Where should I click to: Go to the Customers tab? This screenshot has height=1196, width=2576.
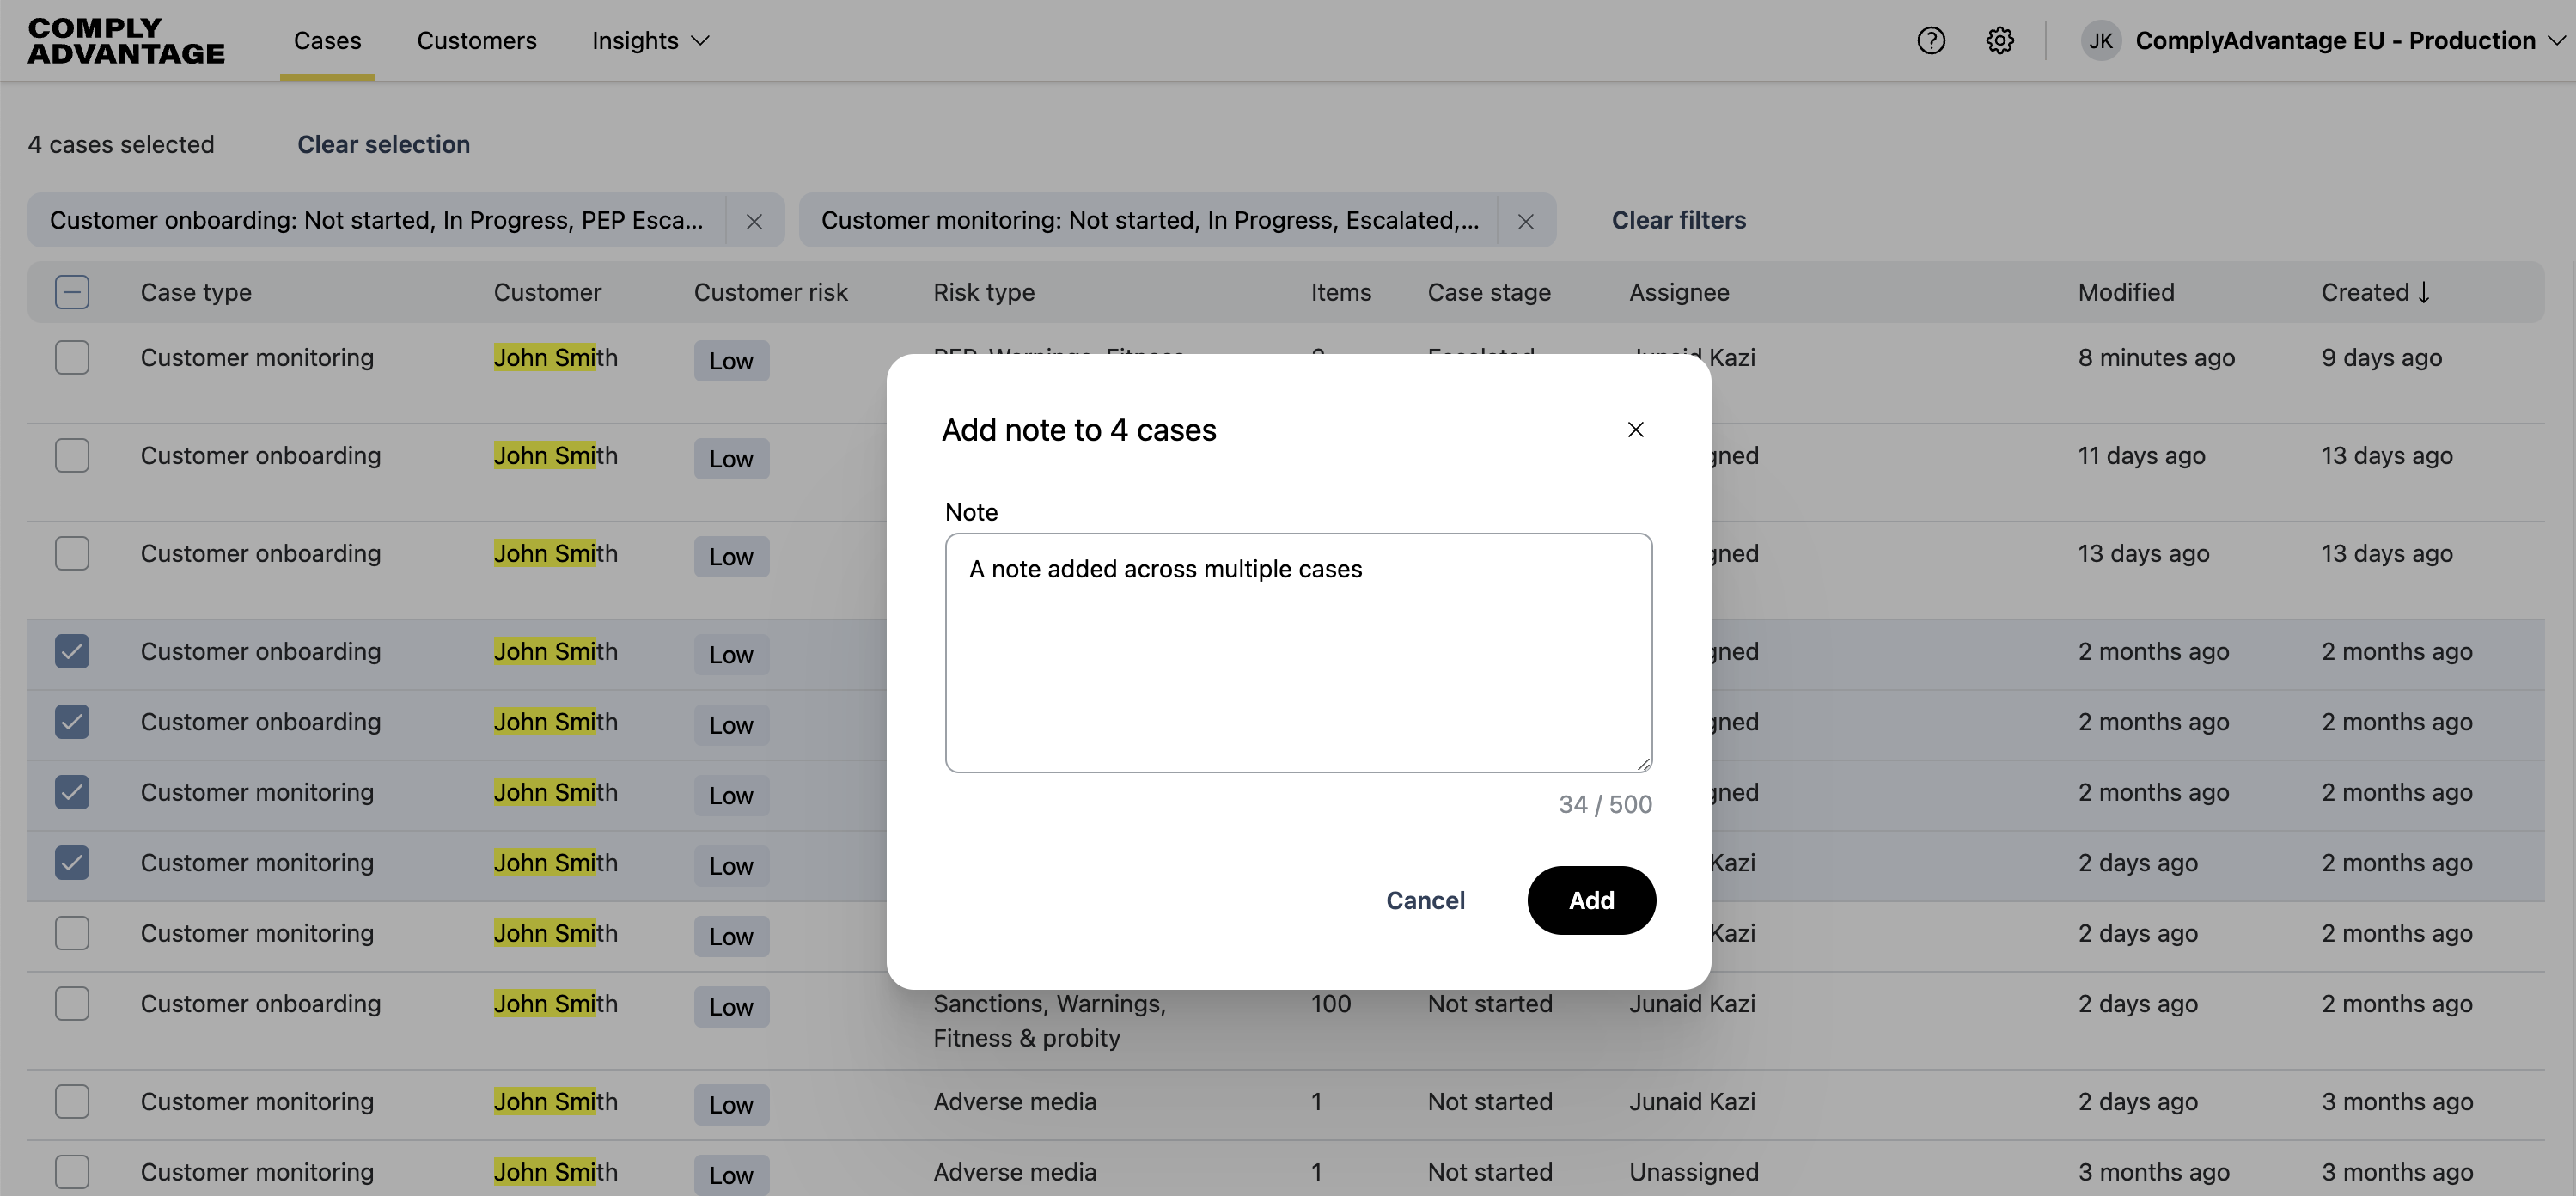pyautogui.click(x=476, y=41)
